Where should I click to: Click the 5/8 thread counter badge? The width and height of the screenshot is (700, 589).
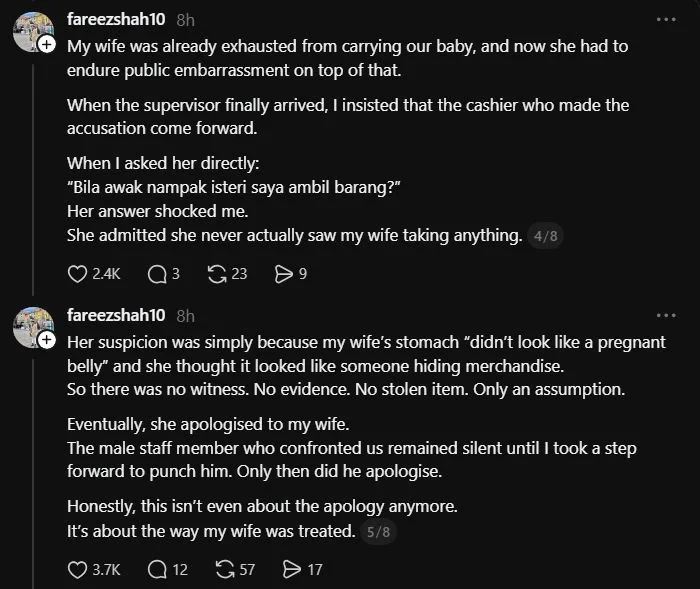point(378,532)
